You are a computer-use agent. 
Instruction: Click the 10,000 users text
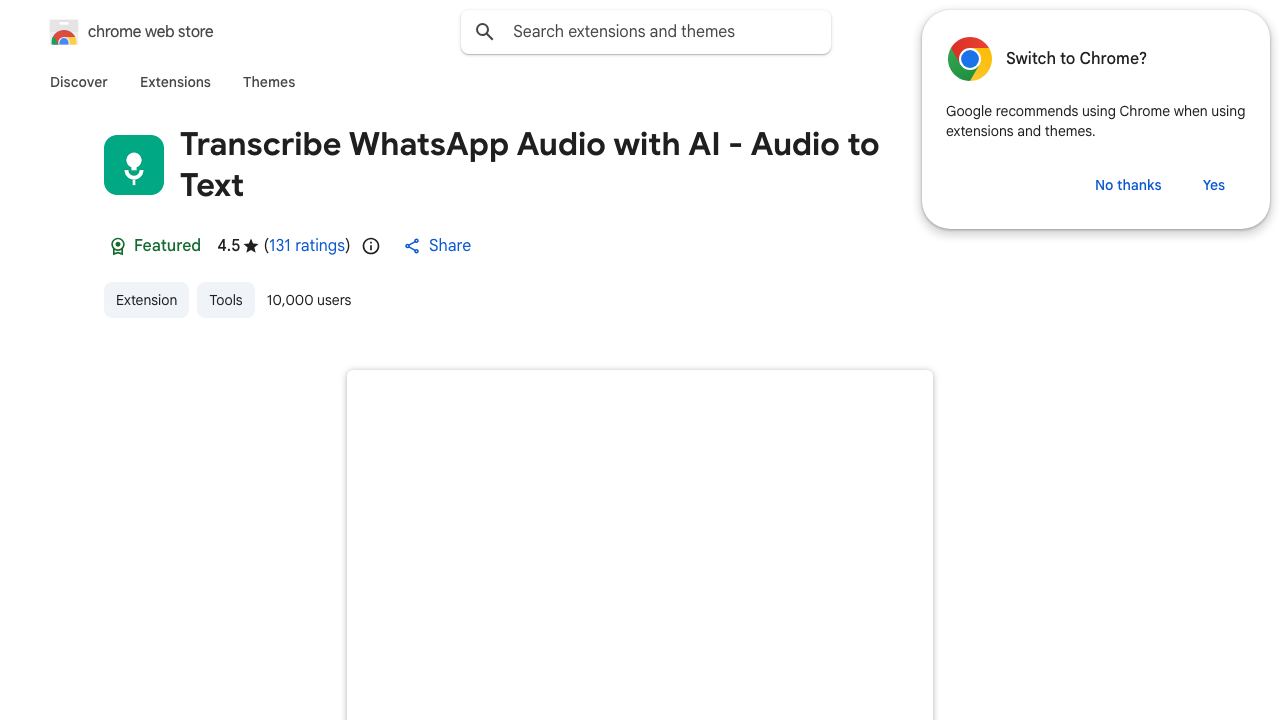[x=309, y=300]
